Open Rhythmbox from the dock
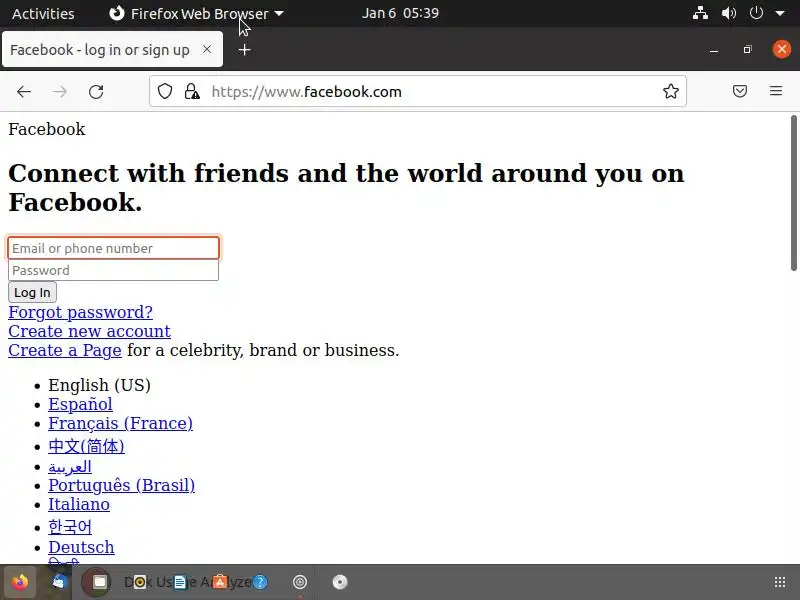Viewport: 800px width, 600px height. click(x=139, y=582)
